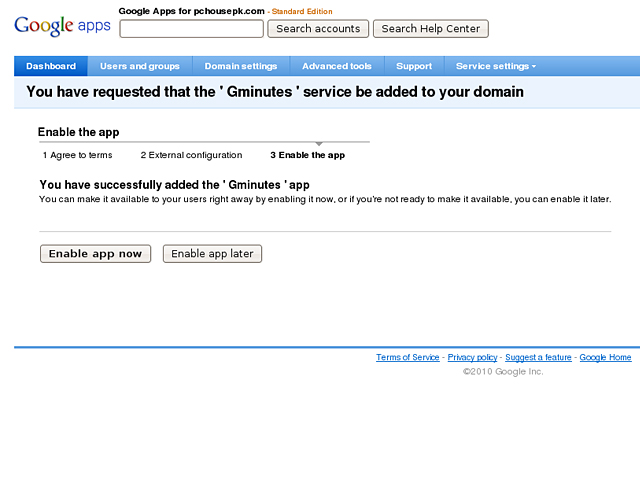This screenshot has width=640, height=480.
Task: Click 'You have successfully added' heading
Action: pos(175,185)
